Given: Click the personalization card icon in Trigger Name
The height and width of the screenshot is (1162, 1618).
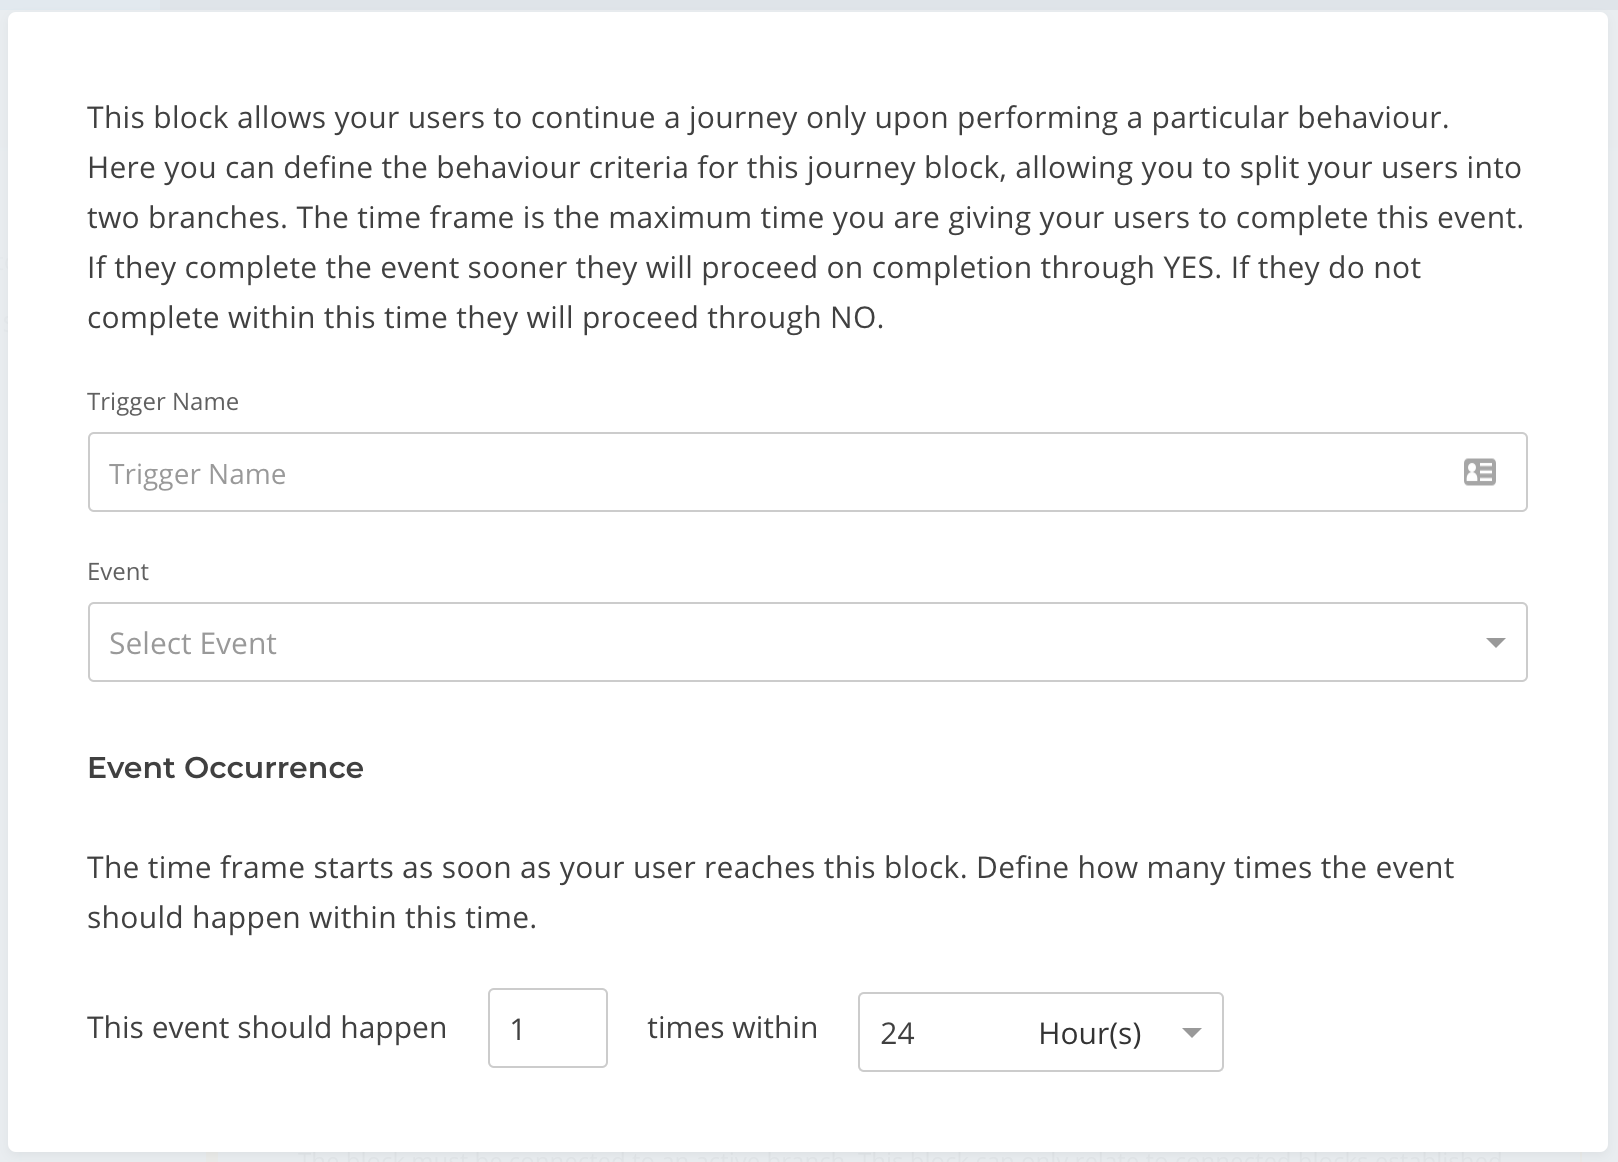Looking at the screenshot, I should click(x=1479, y=472).
